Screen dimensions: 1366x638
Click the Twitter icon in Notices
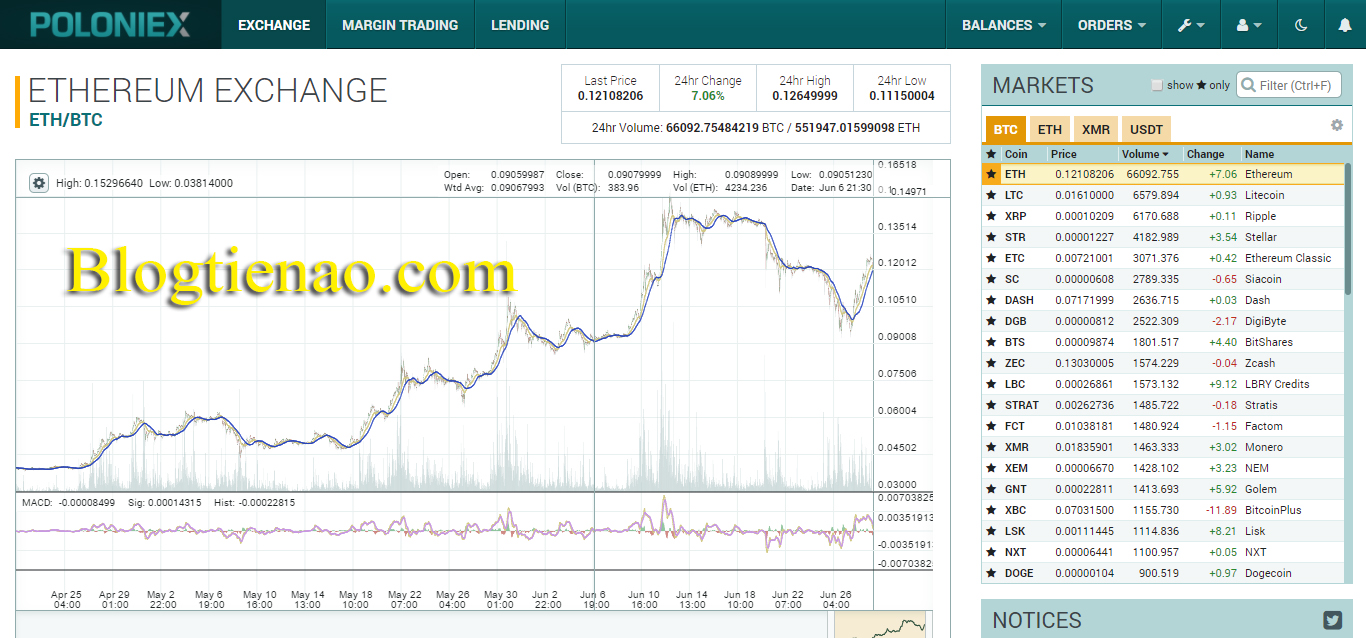pyautogui.click(x=1332, y=620)
